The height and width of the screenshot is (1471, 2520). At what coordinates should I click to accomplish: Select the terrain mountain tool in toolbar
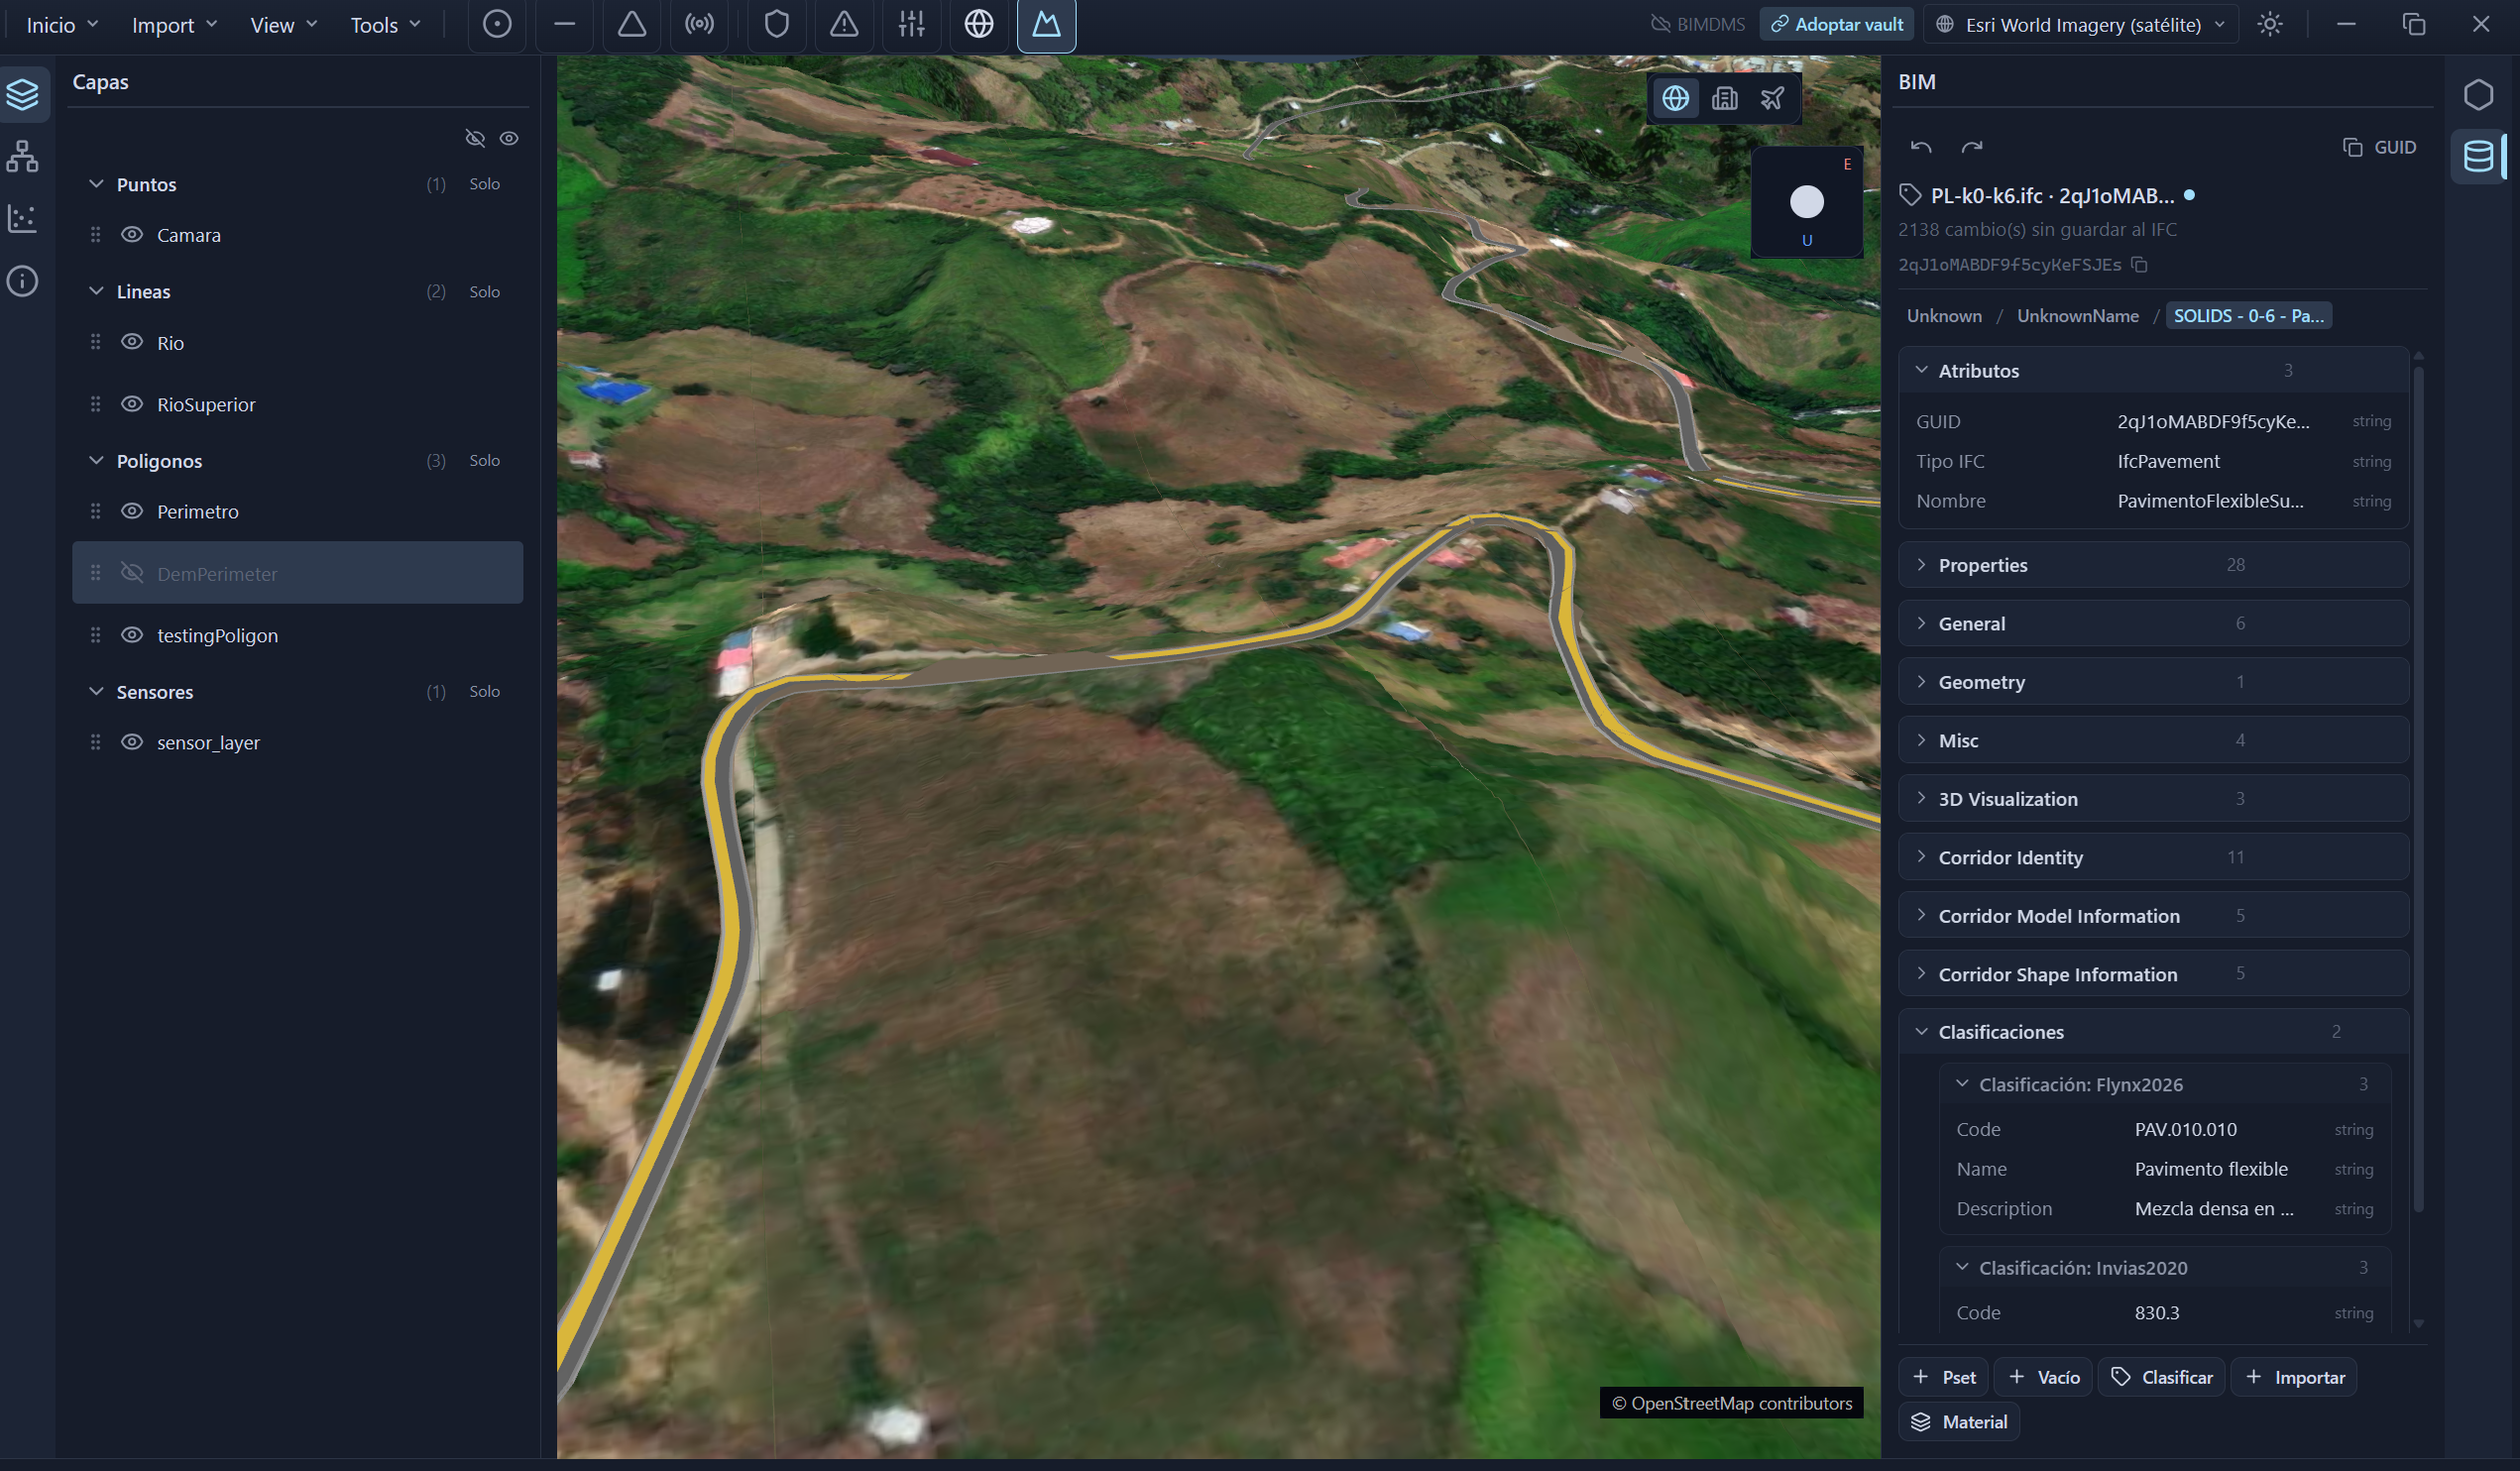pyautogui.click(x=1046, y=24)
